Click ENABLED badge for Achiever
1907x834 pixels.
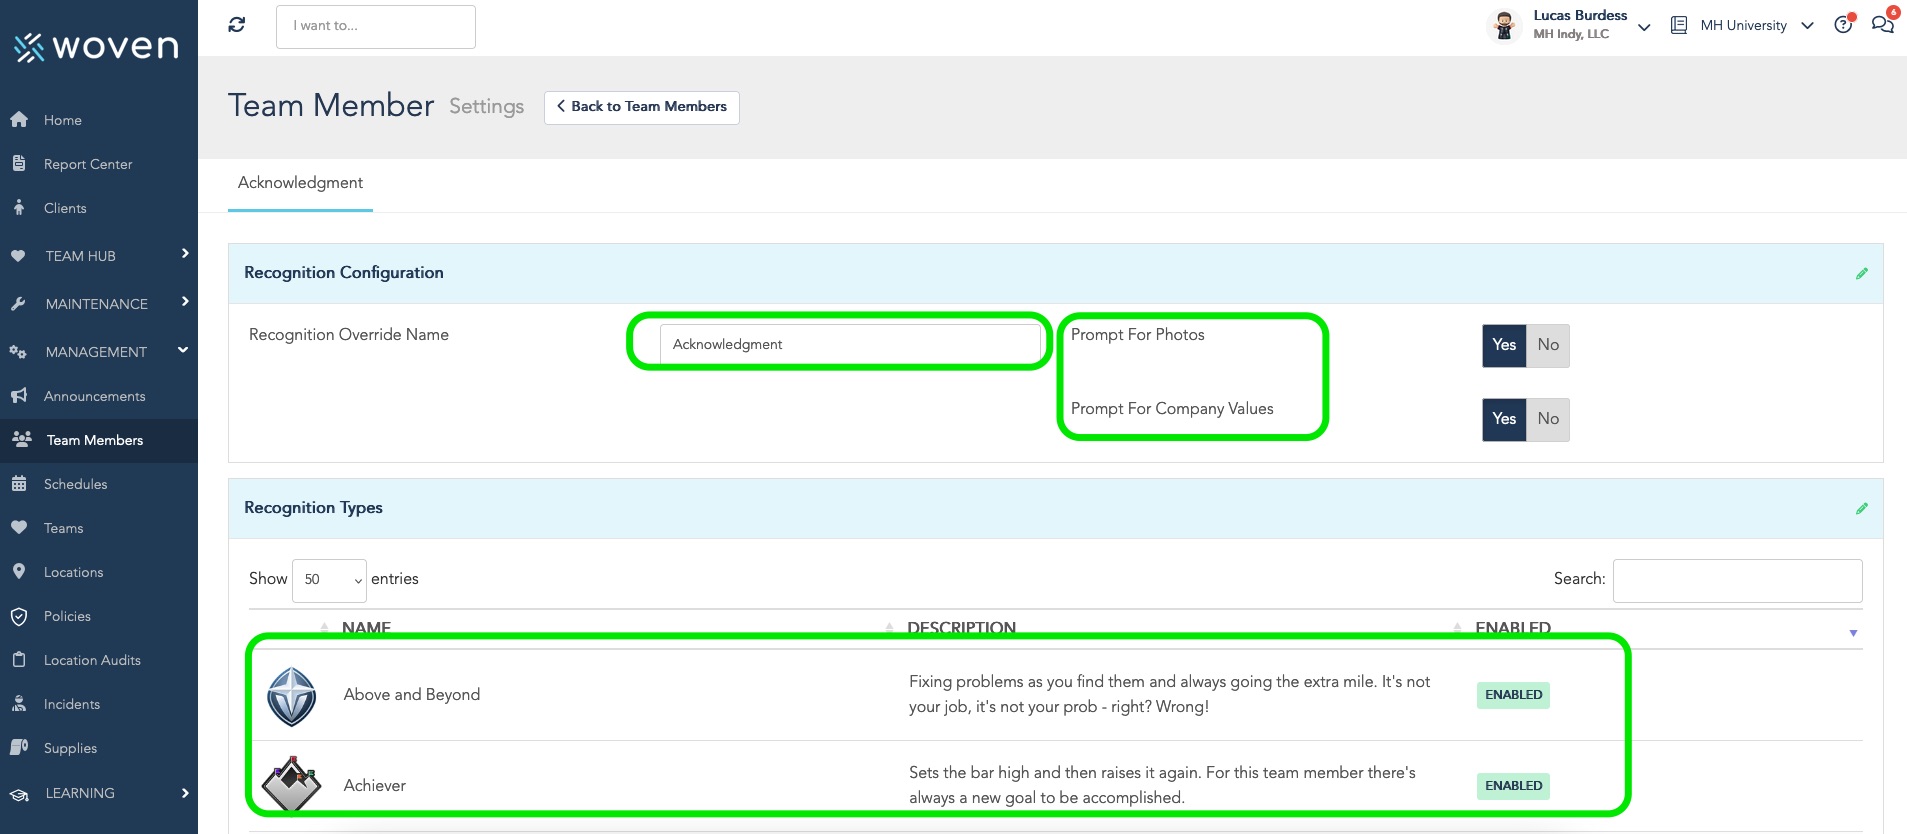(1513, 786)
